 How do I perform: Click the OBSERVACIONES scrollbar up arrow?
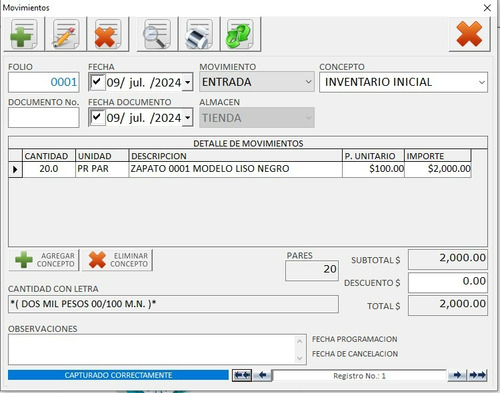point(299,341)
